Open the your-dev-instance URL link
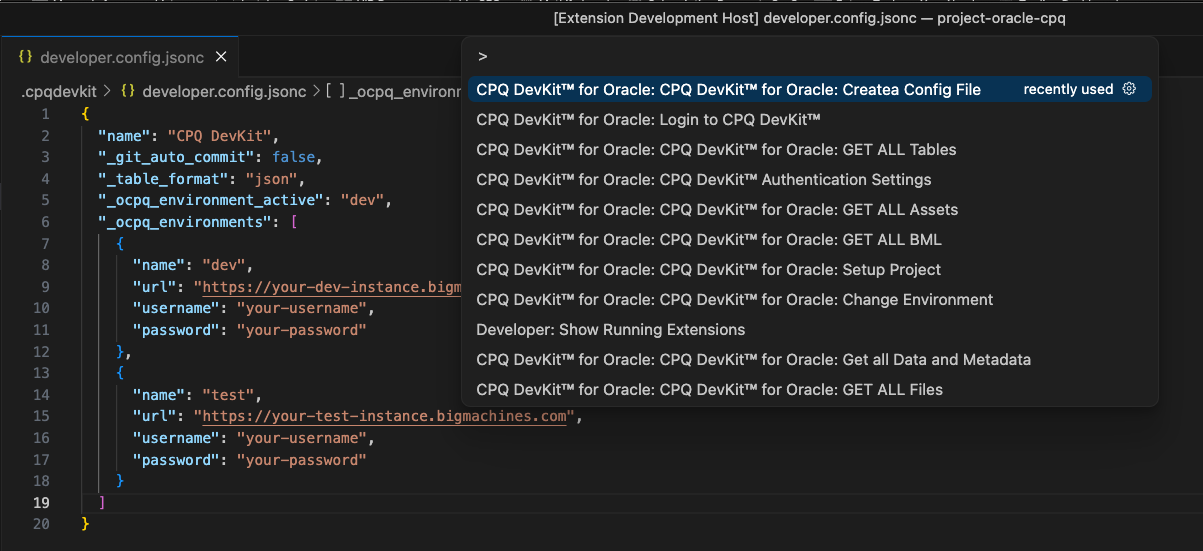 click(332, 287)
